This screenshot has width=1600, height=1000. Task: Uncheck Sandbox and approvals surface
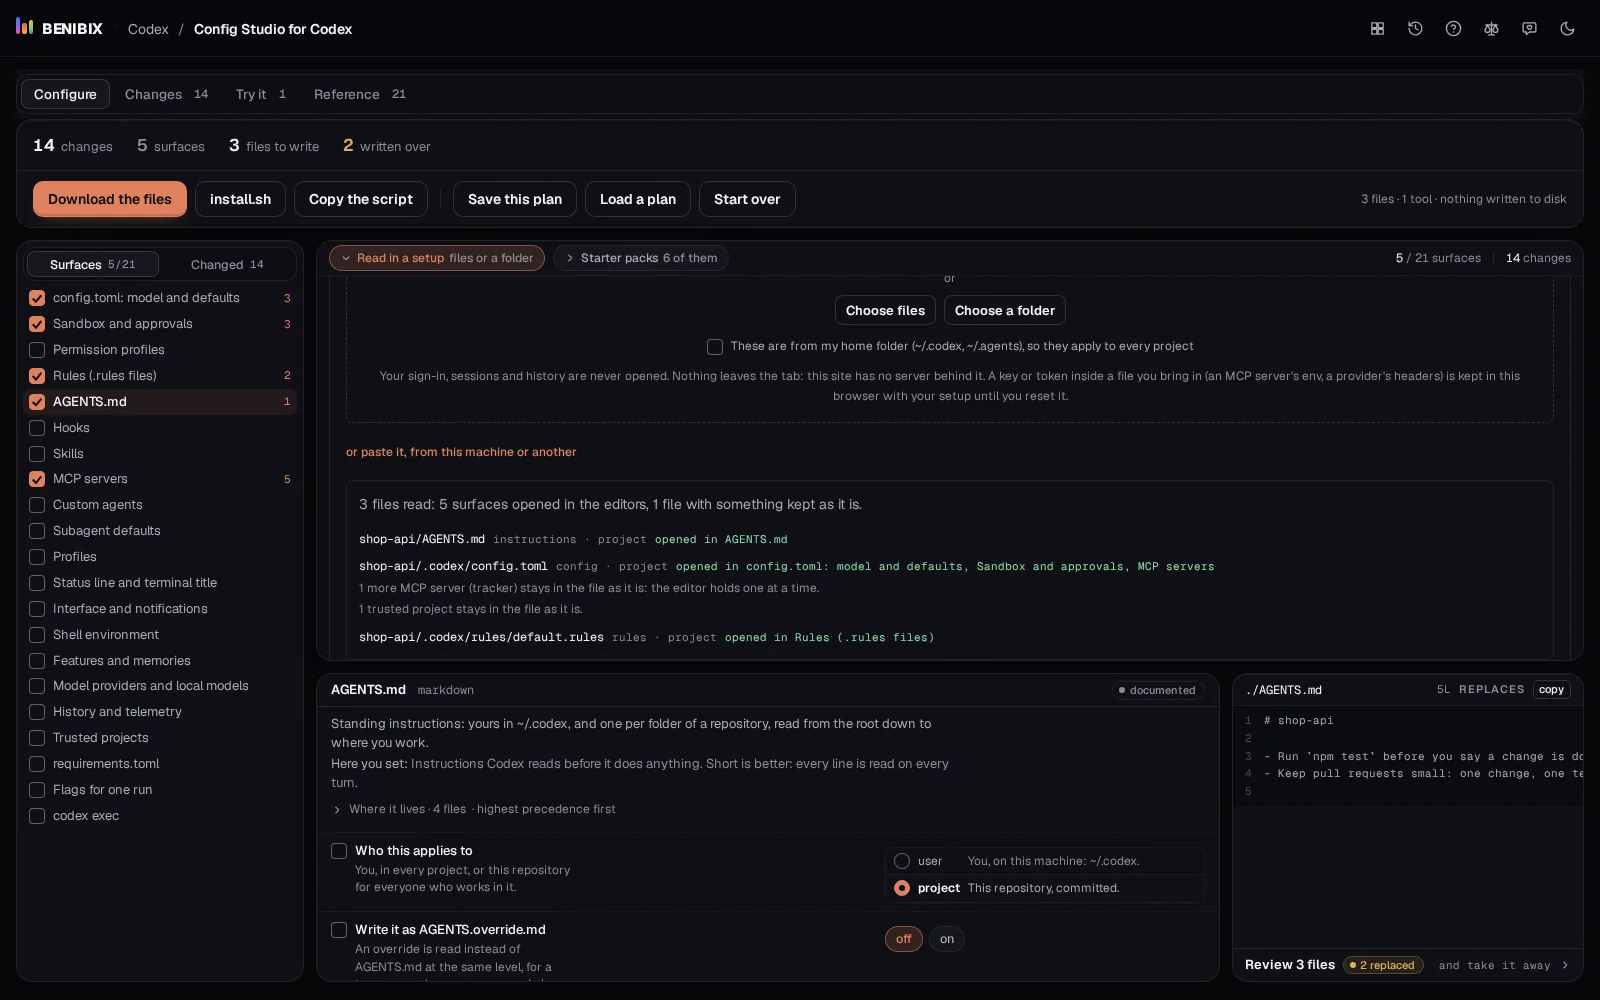(37, 324)
